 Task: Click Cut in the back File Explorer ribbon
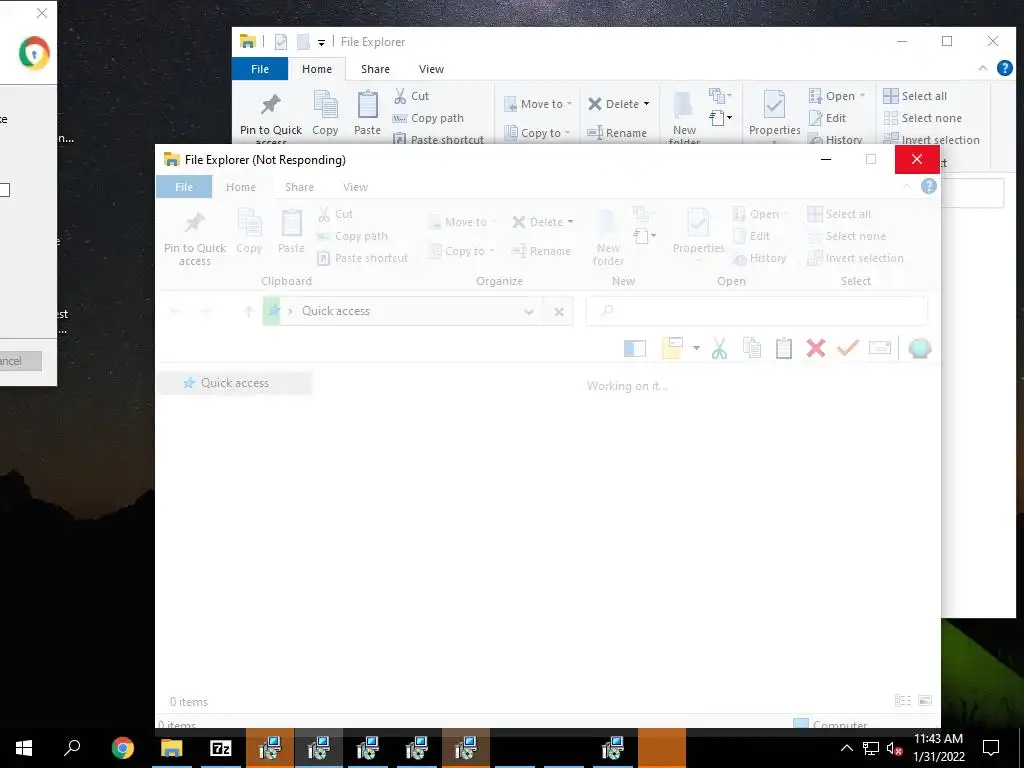click(411, 96)
